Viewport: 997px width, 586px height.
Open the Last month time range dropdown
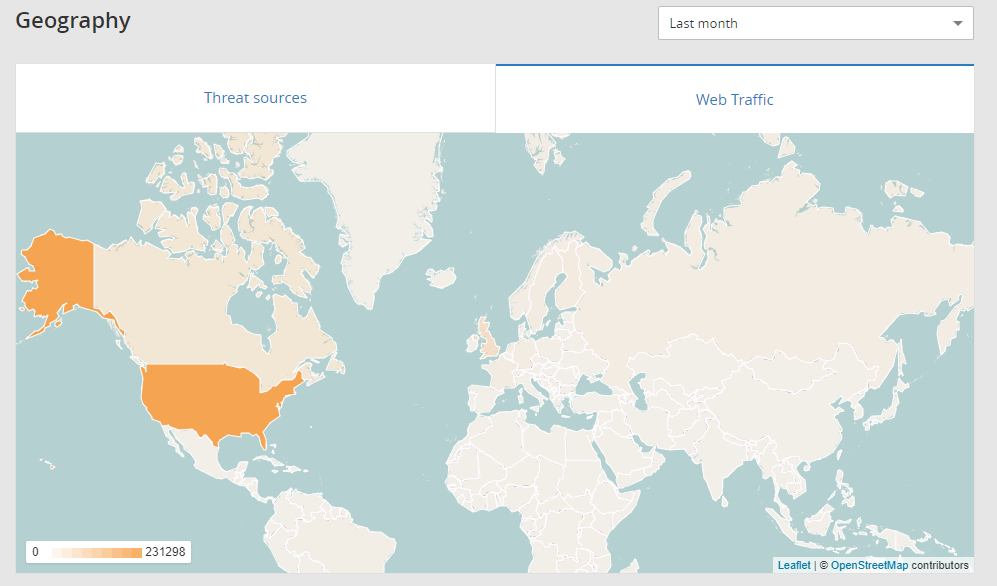(x=815, y=24)
